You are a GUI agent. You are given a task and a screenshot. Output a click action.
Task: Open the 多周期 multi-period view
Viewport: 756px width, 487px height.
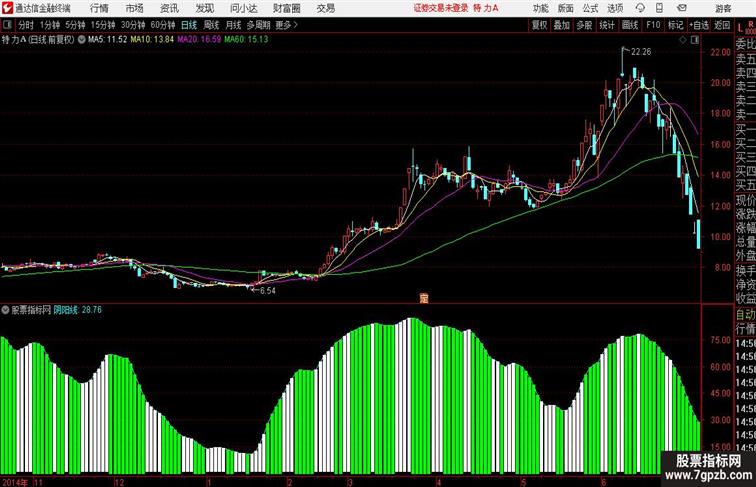tap(258, 25)
